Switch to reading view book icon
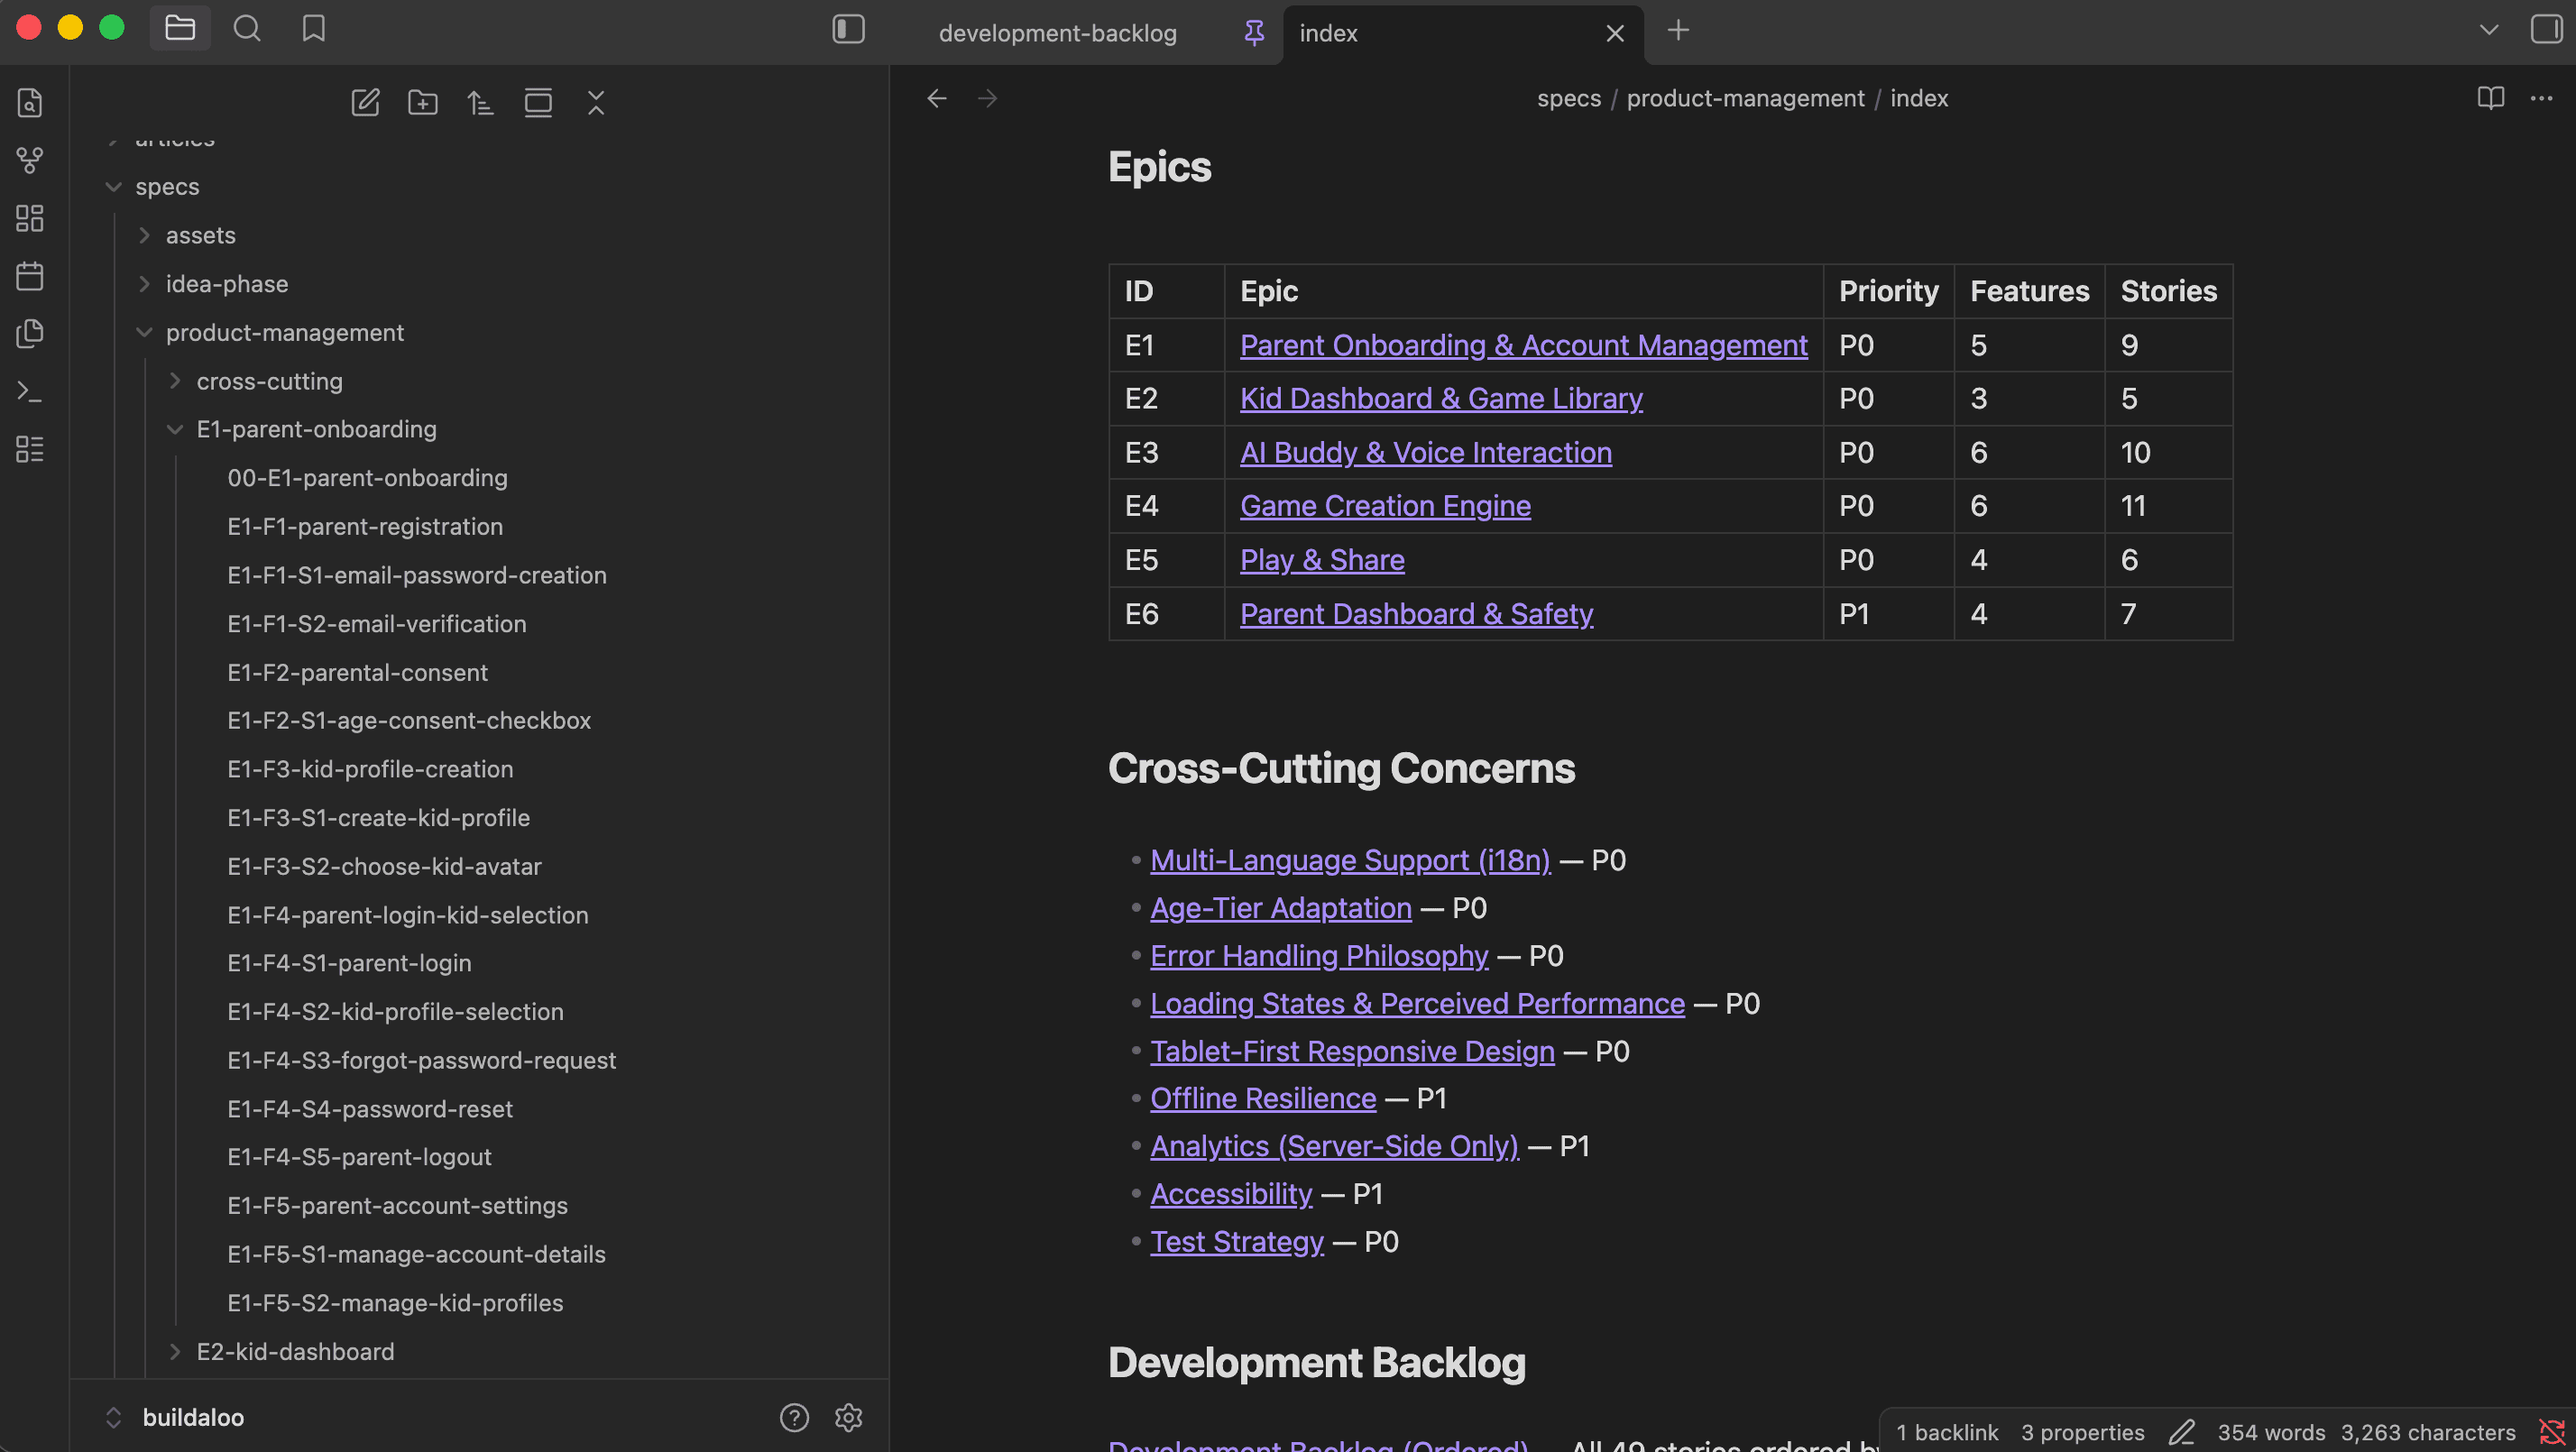The width and height of the screenshot is (2576, 1452). [2491, 98]
